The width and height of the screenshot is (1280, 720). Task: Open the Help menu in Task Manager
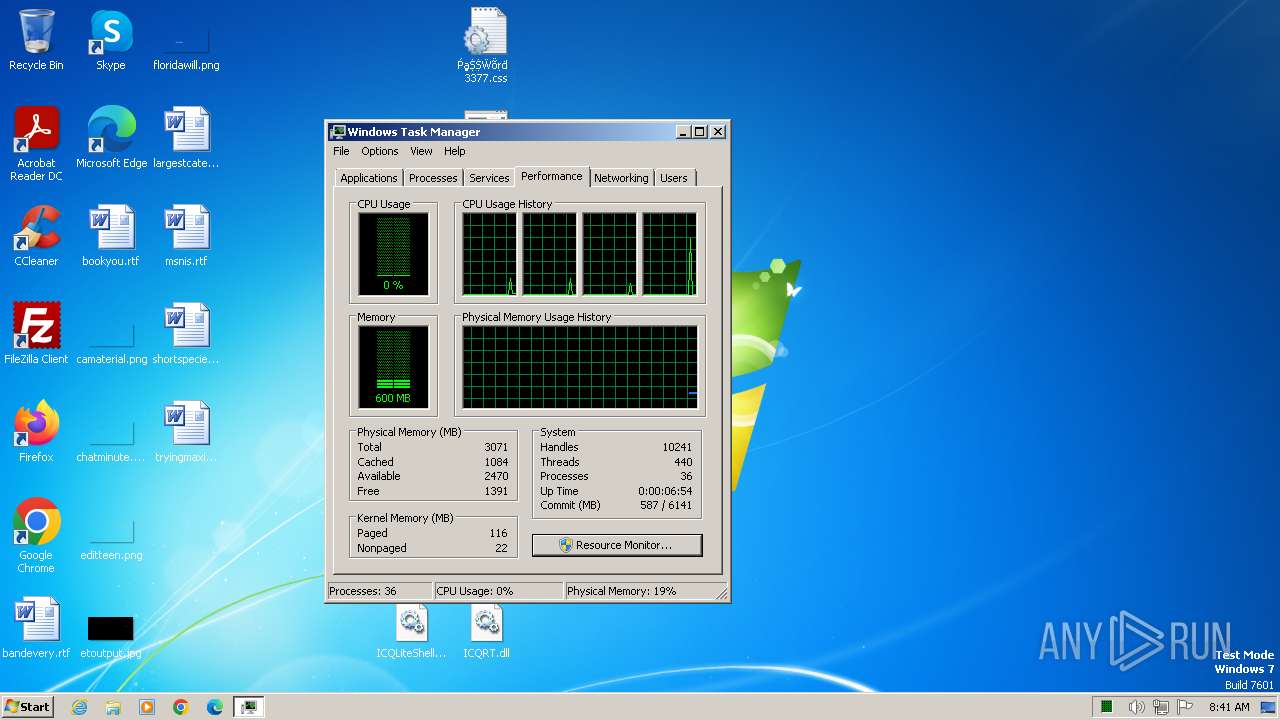[x=455, y=151]
